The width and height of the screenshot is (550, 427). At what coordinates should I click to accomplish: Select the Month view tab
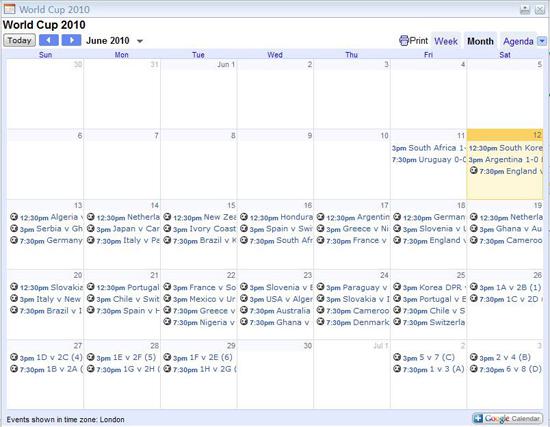point(480,41)
